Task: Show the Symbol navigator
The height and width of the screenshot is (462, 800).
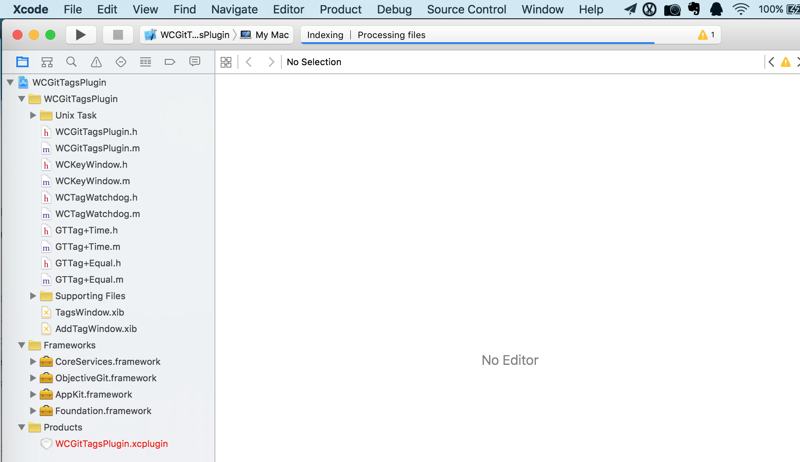Action: 47,62
